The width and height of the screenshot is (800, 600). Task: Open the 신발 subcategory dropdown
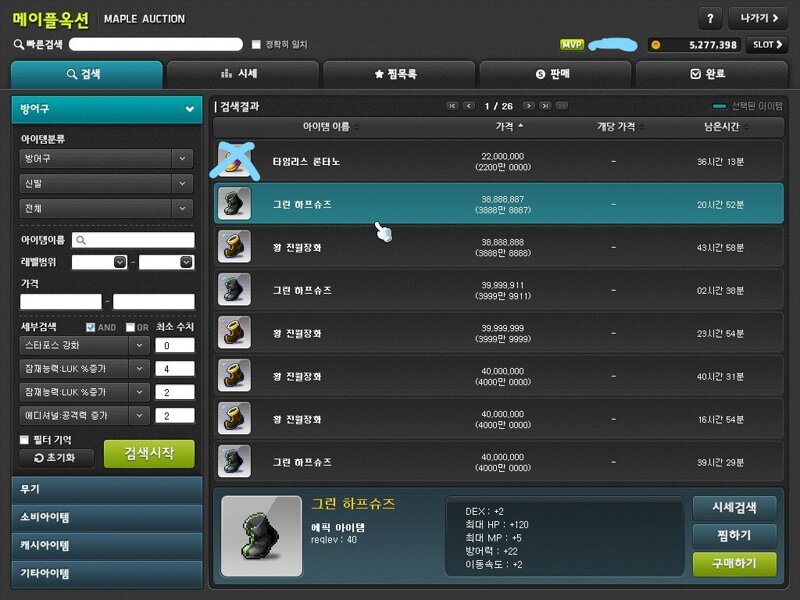click(x=106, y=183)
